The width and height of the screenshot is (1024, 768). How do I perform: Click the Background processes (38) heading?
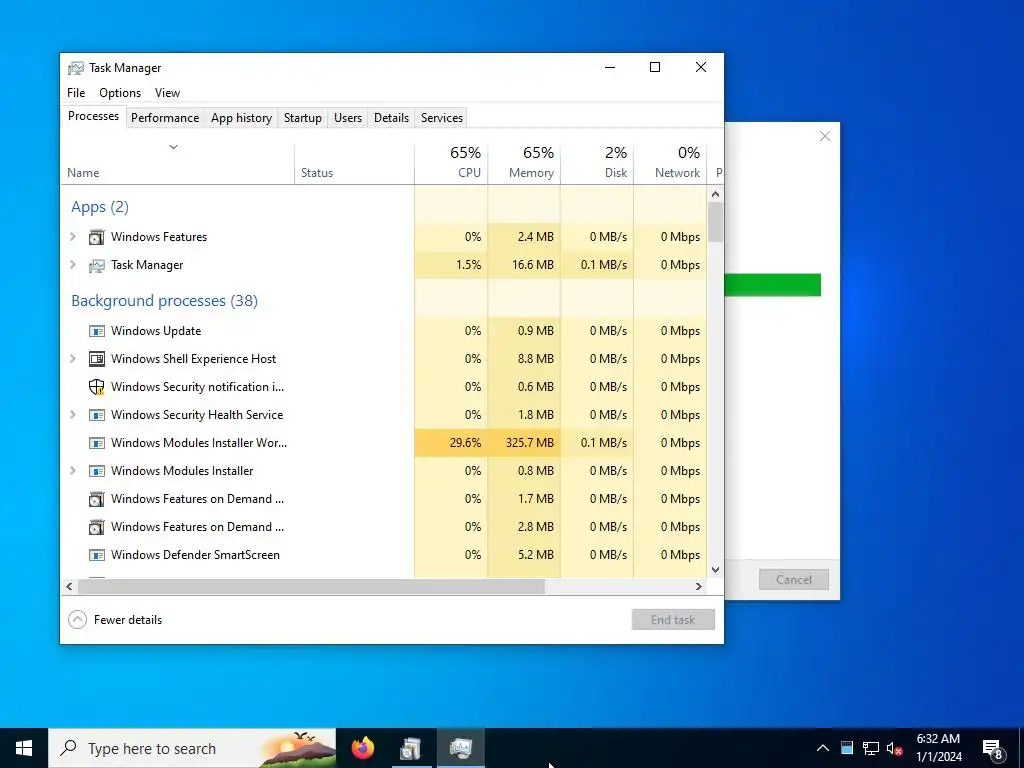[165, 301]
